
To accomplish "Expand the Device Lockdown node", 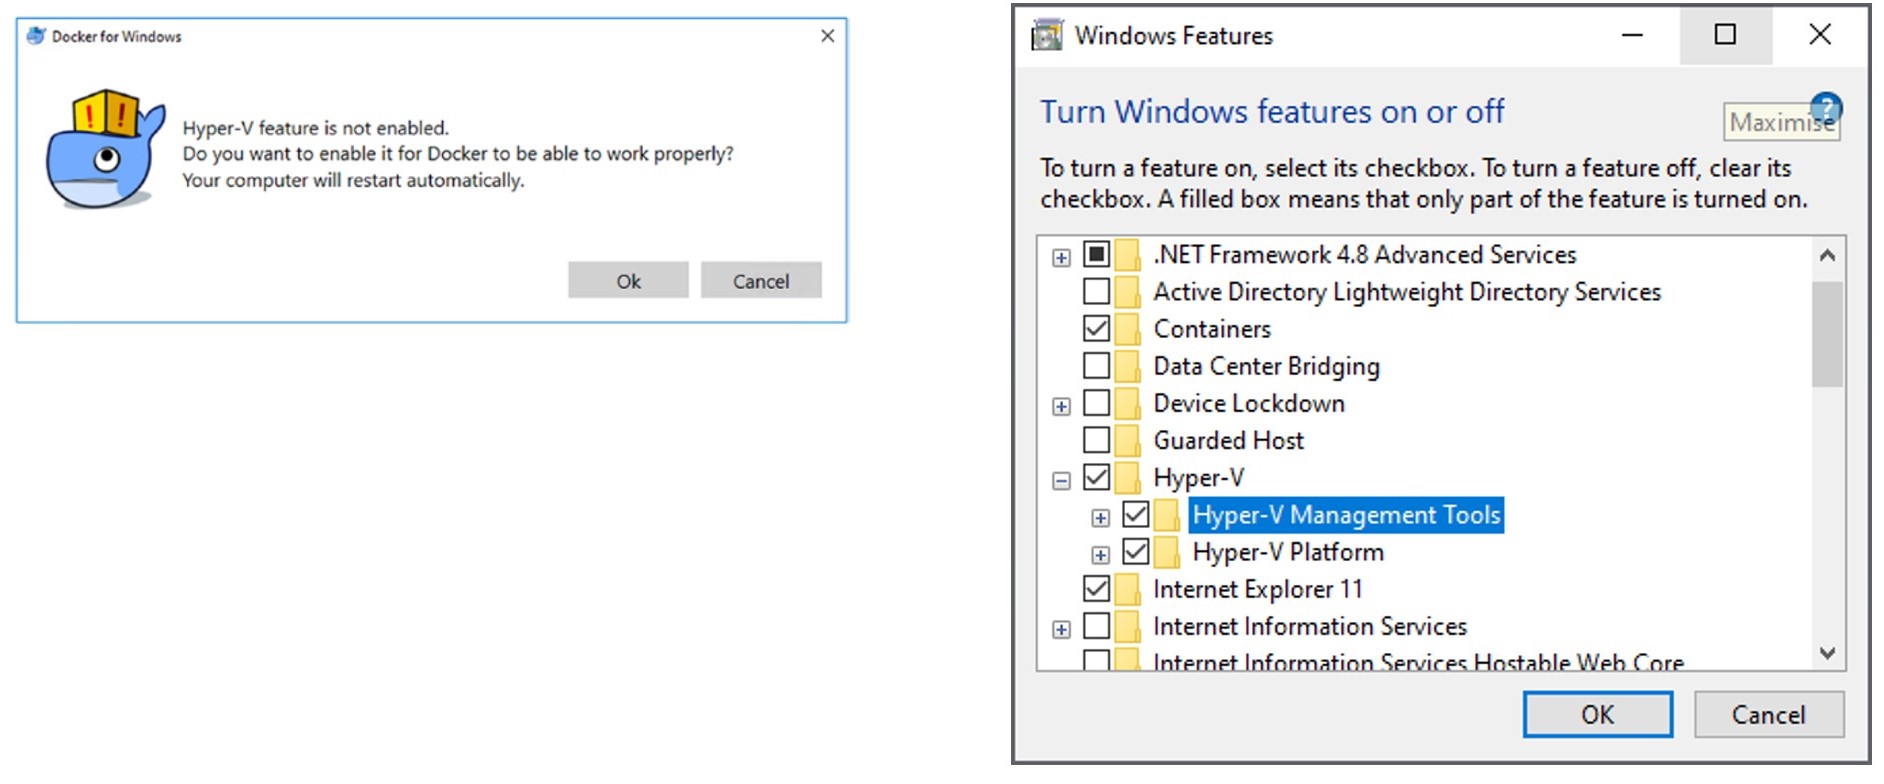I will [x=1061, y=407].
